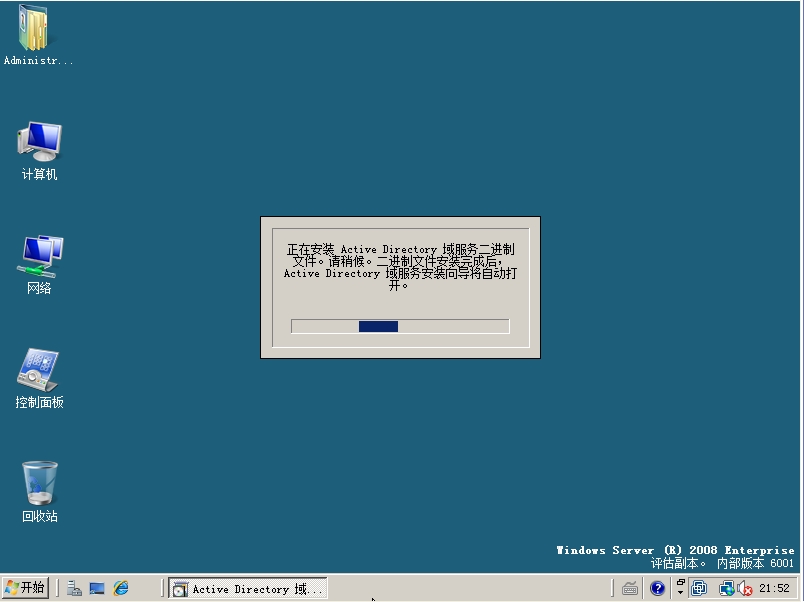Screen dimensions: 804x602
Task: Click the VMware Tools tray icon
Action: click(700, 589)
